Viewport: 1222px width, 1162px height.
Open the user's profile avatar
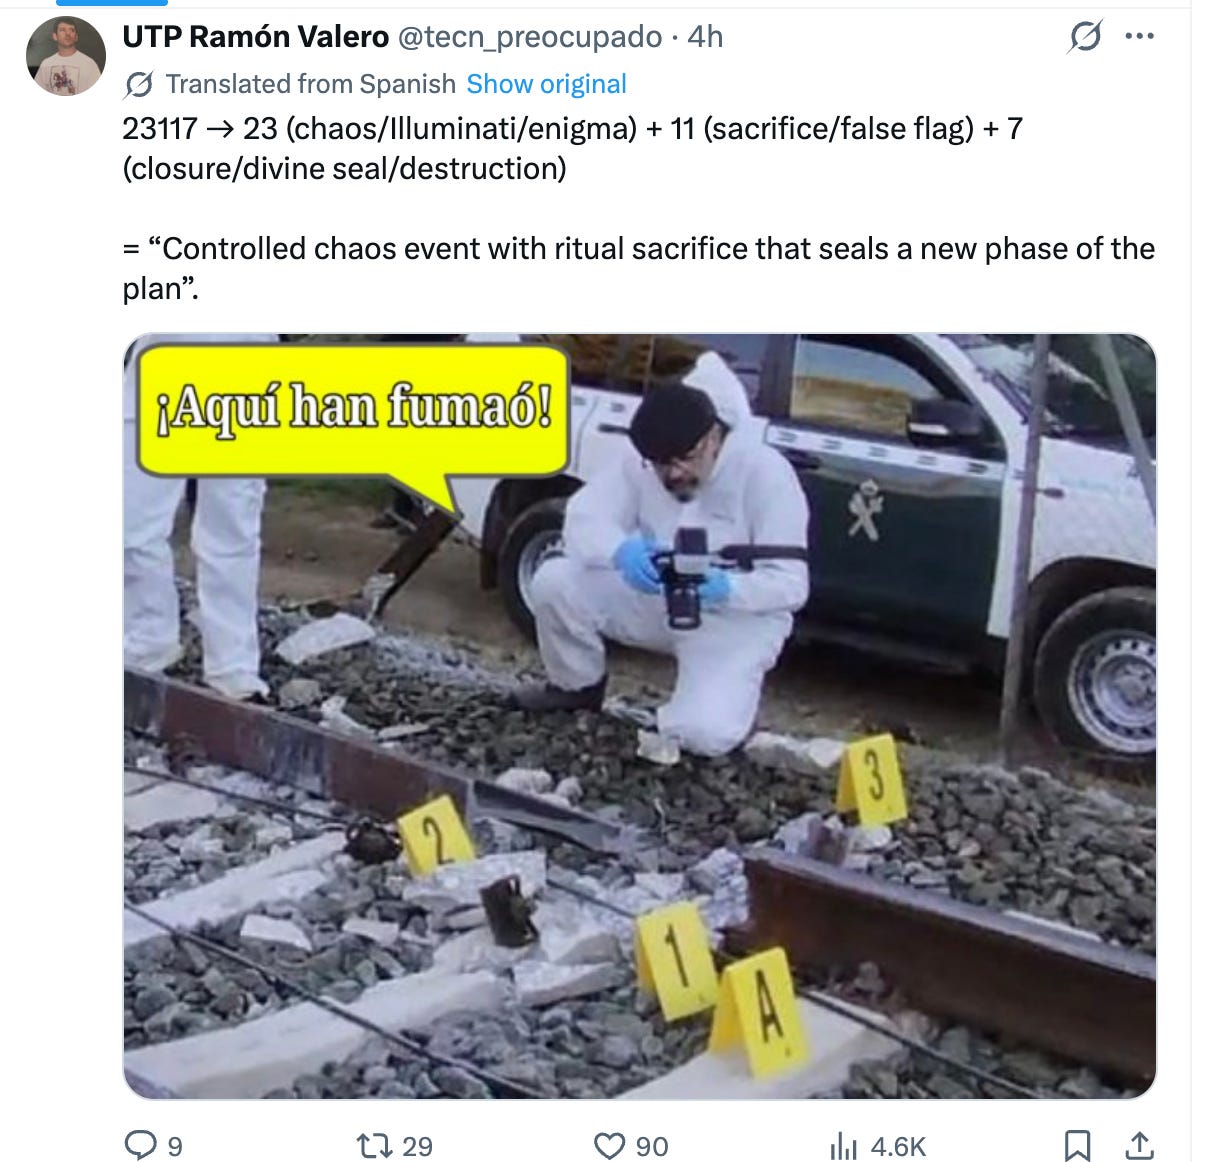click(x=65, y=56)
